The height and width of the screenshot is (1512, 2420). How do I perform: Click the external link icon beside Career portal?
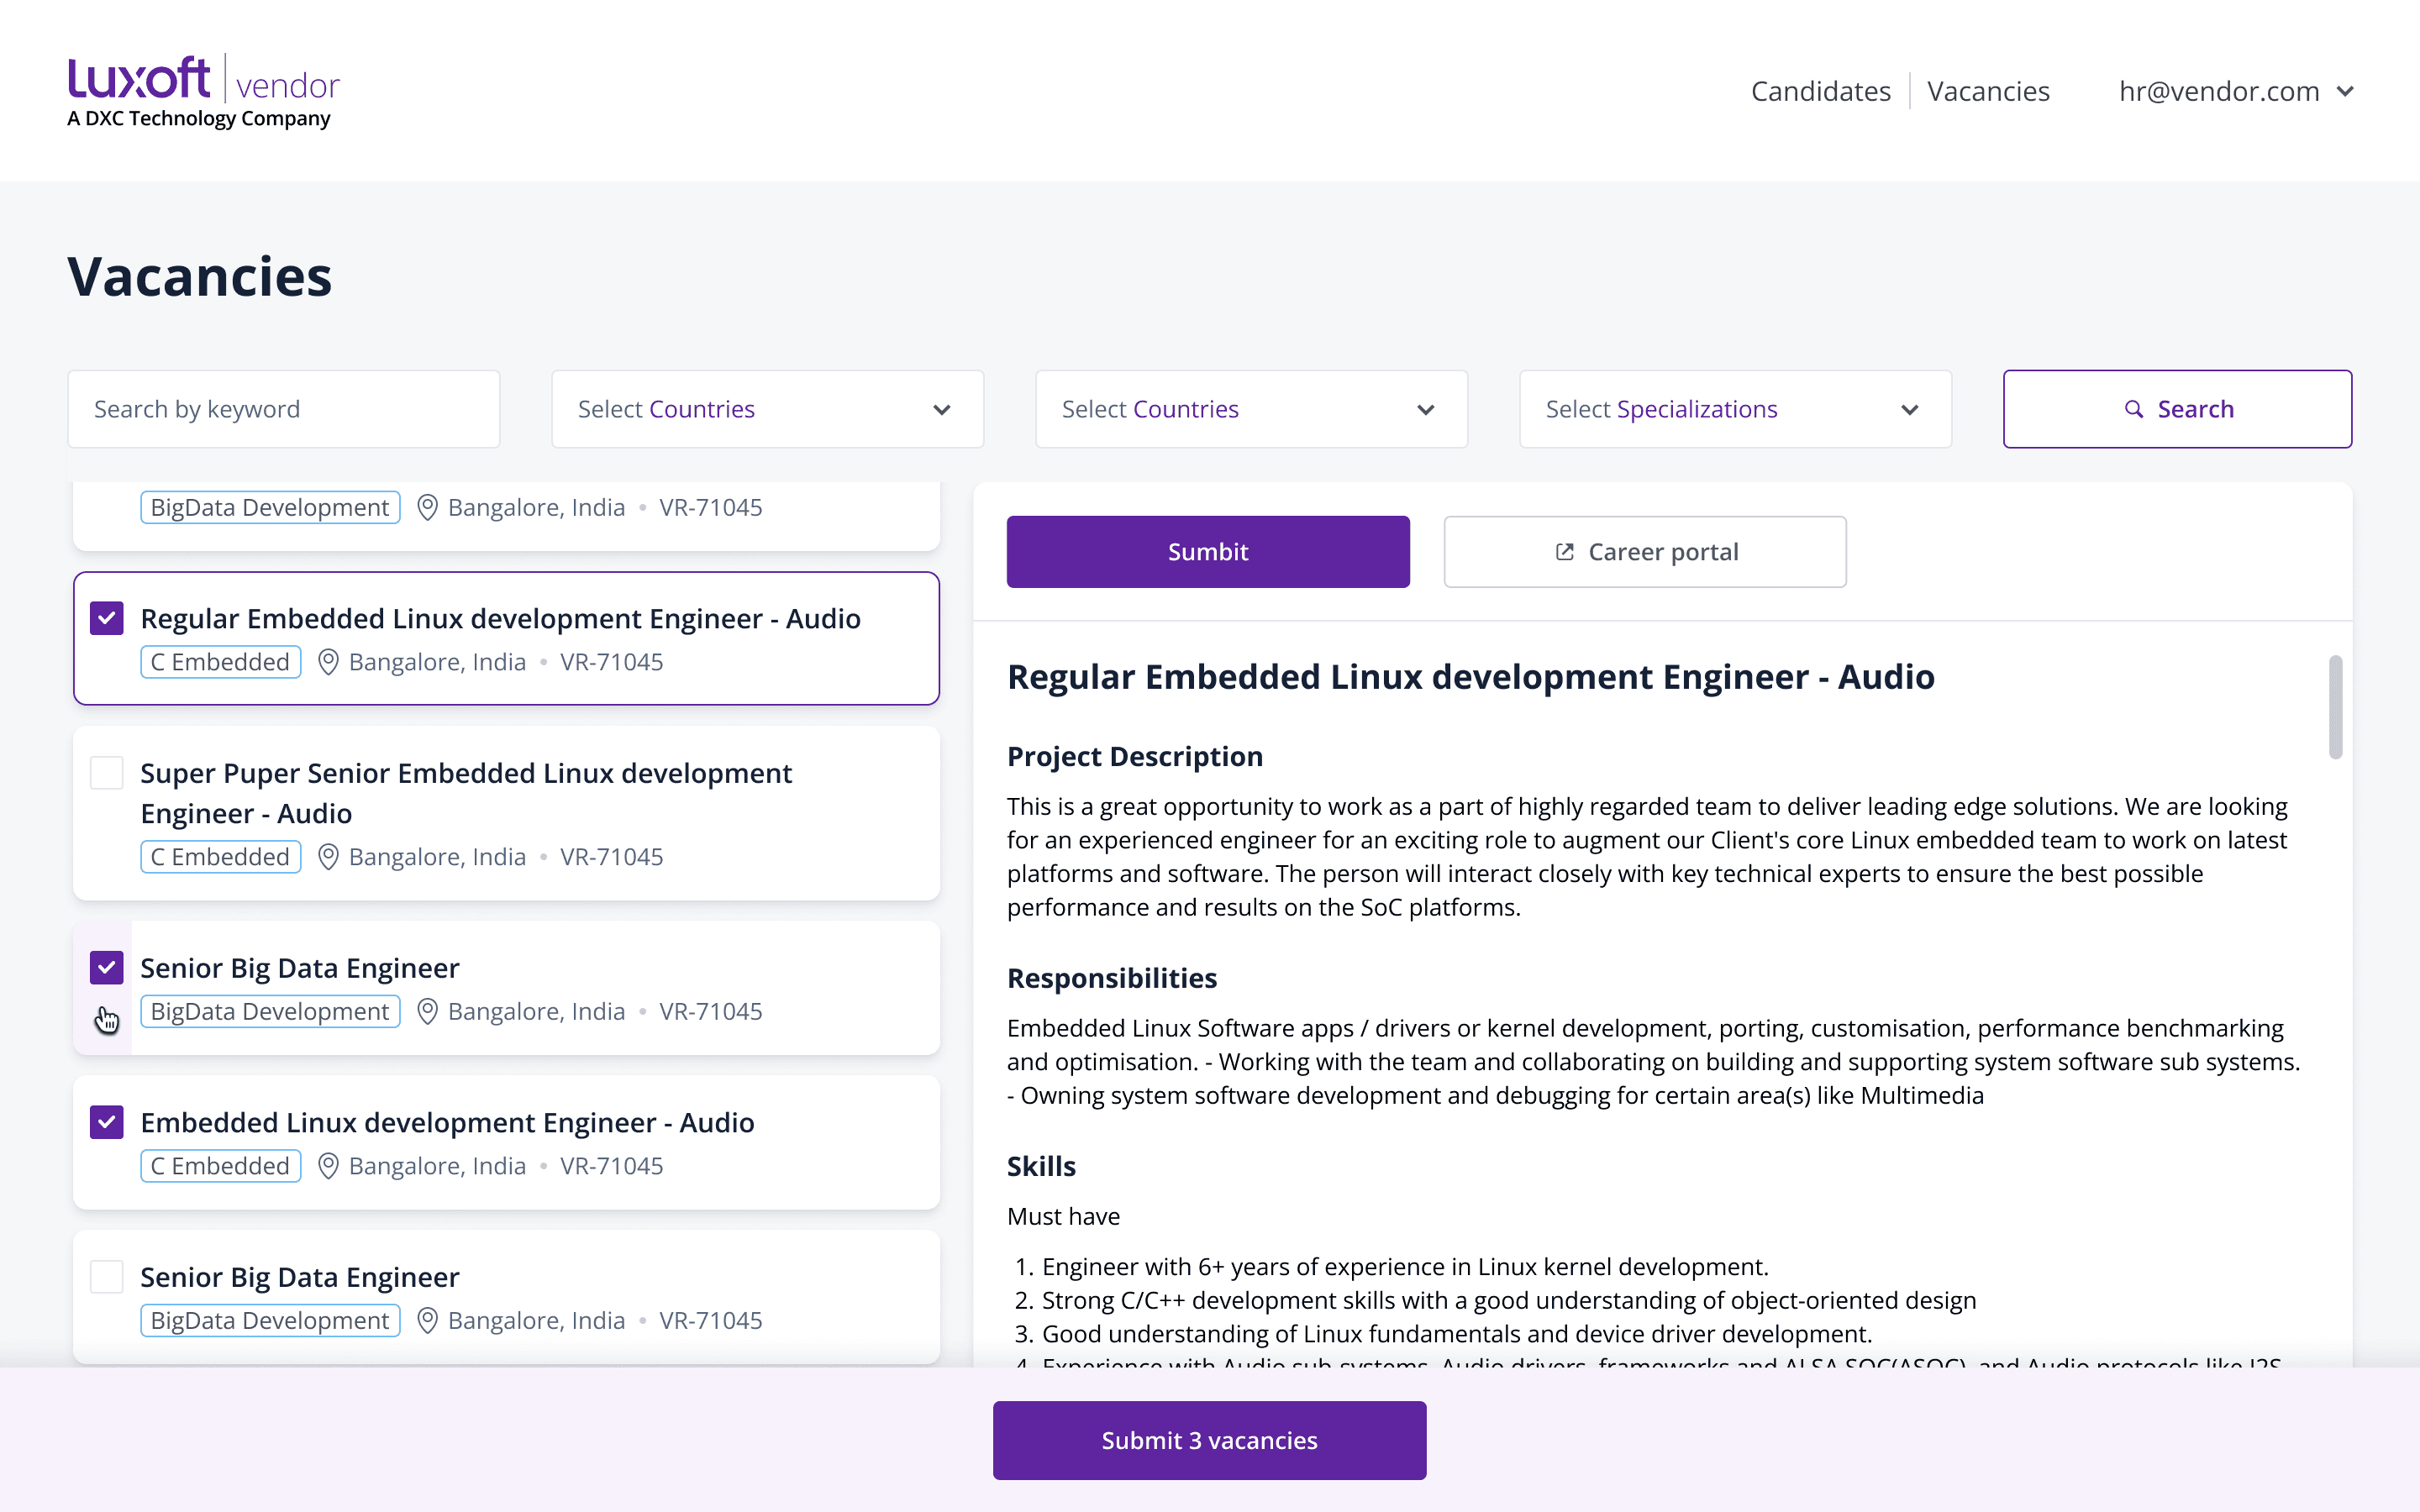point(1564,552)
